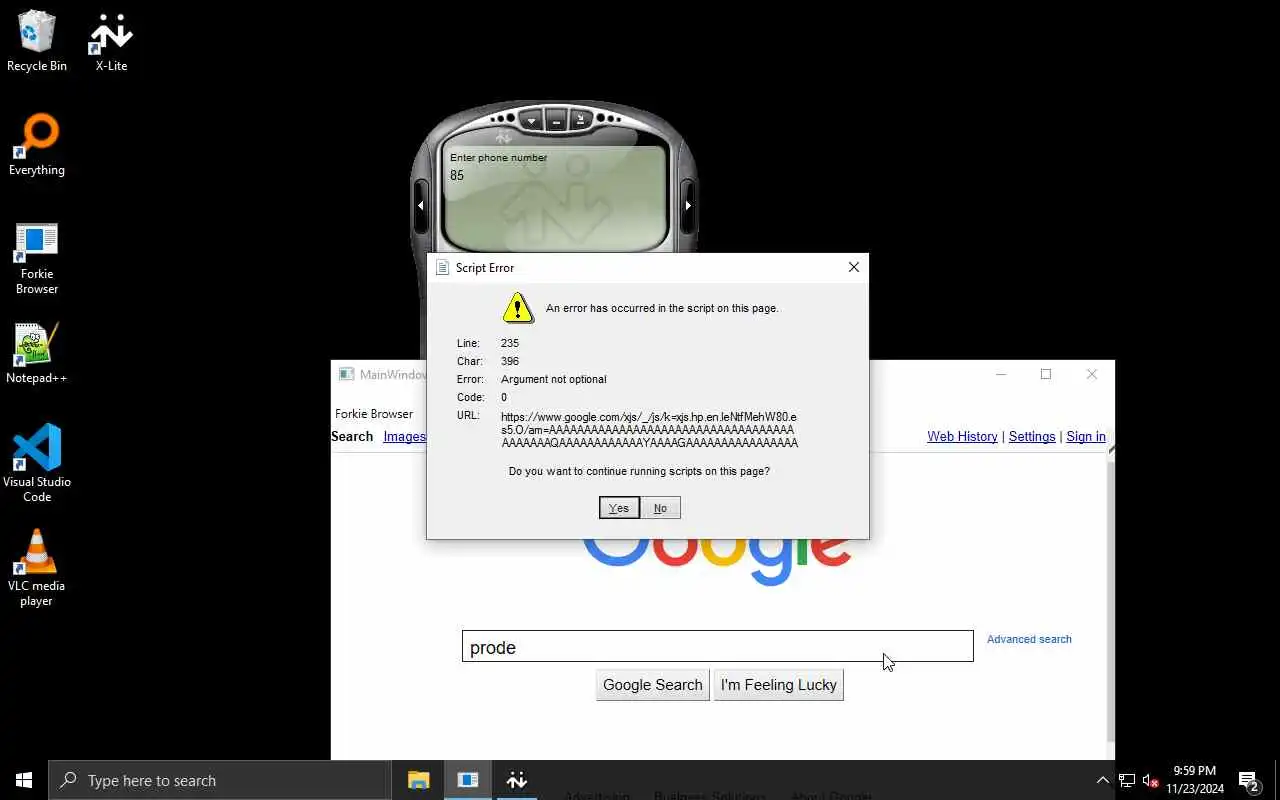
Task: Click the 'Forkie Browser' label in MainWindow
Action: pos(374,414)
